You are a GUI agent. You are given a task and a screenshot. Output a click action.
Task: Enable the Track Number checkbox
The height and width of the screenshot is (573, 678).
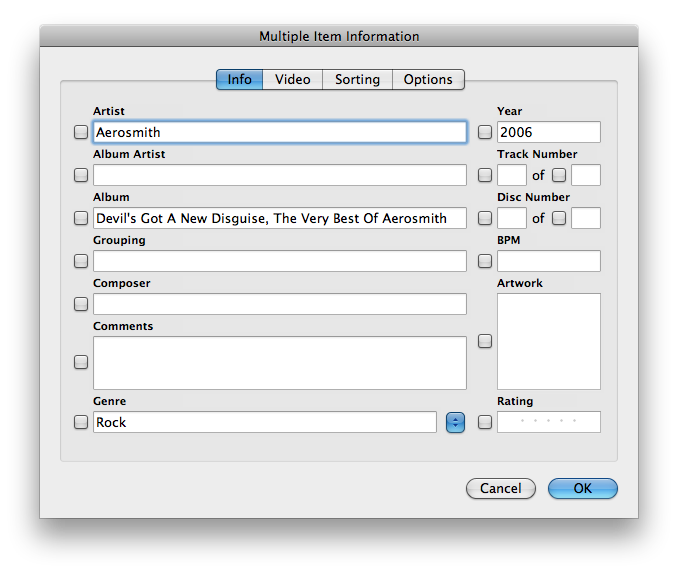(x=485, y=175)
